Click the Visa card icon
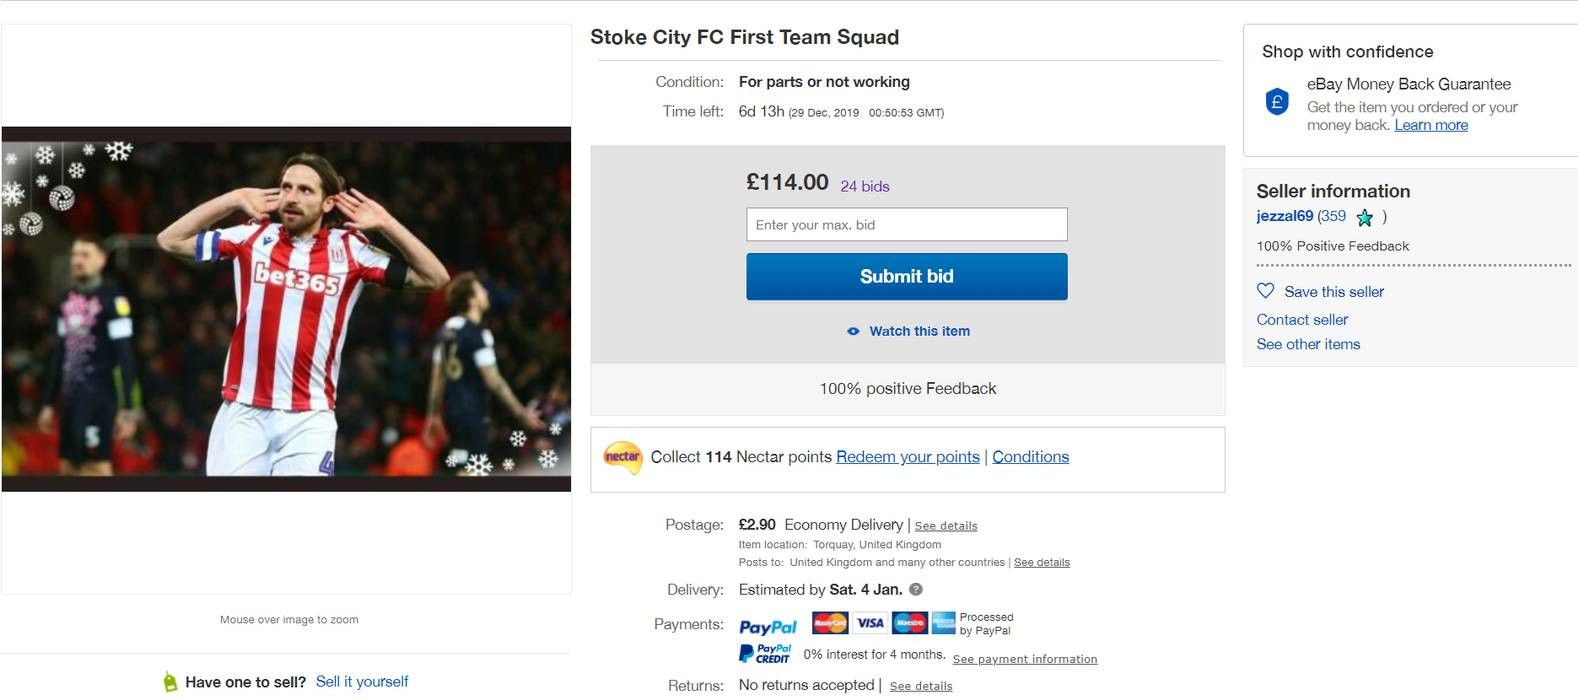This screenshot has width=1578, height=700. click(x=870, y=623)
